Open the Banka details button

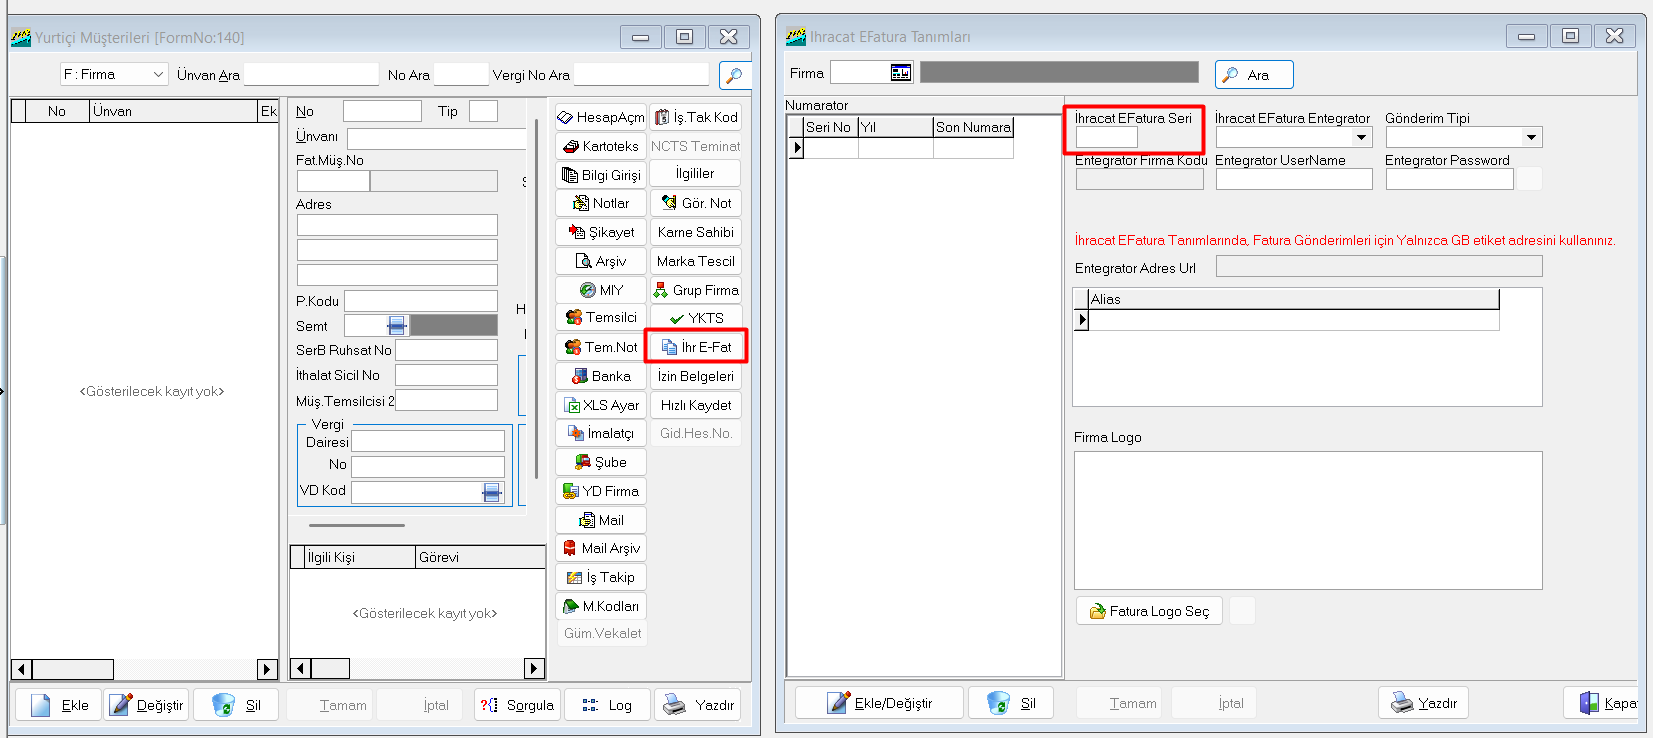click(x=600, y=376)
